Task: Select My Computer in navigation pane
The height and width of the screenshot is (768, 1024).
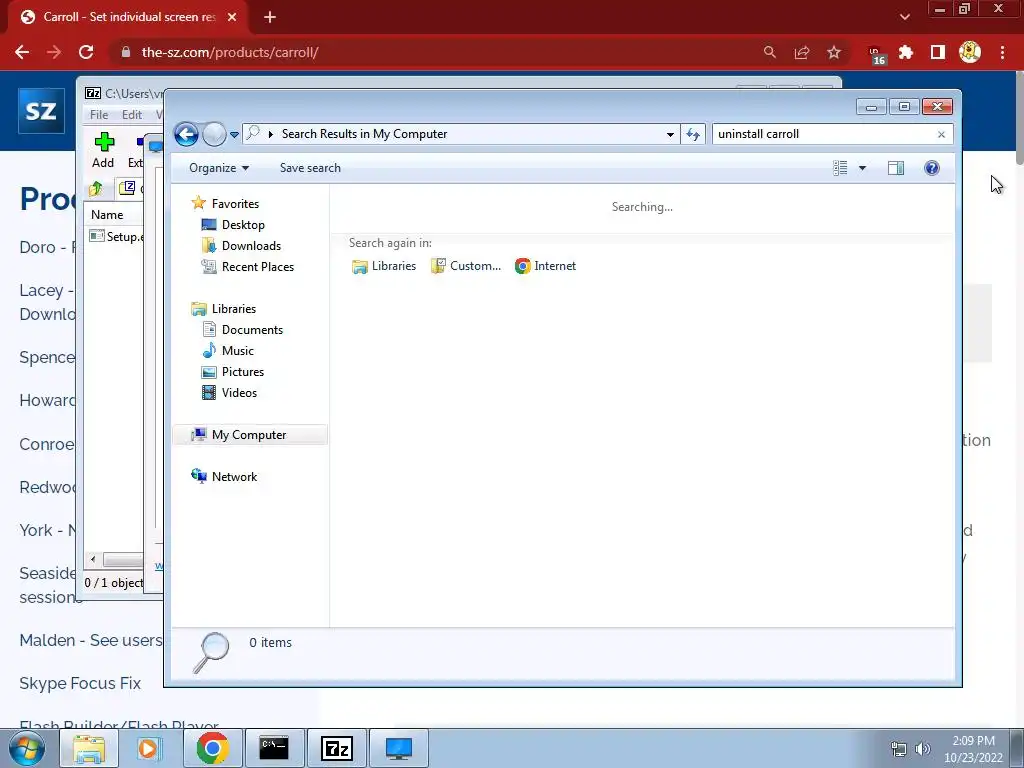Action: tap(250, 435)
